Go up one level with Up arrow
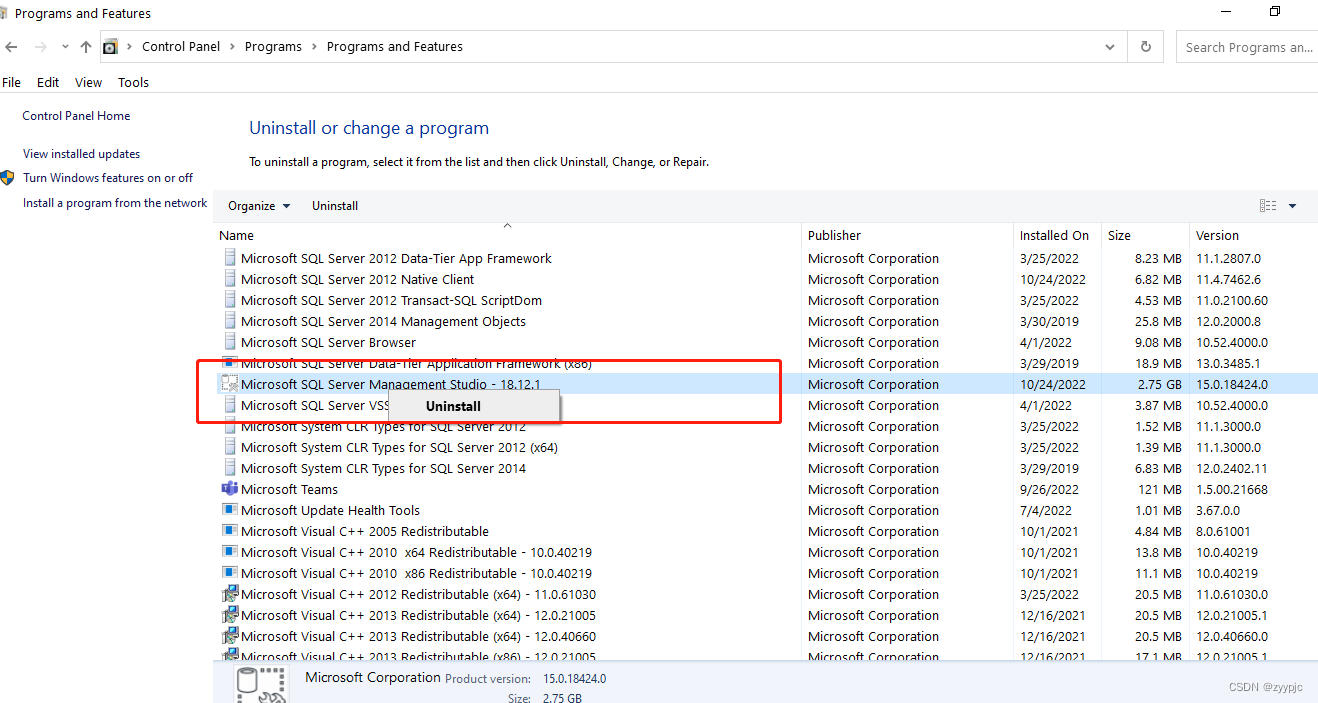Viewport: 1318px width, 703px height. tap(86, 47)
